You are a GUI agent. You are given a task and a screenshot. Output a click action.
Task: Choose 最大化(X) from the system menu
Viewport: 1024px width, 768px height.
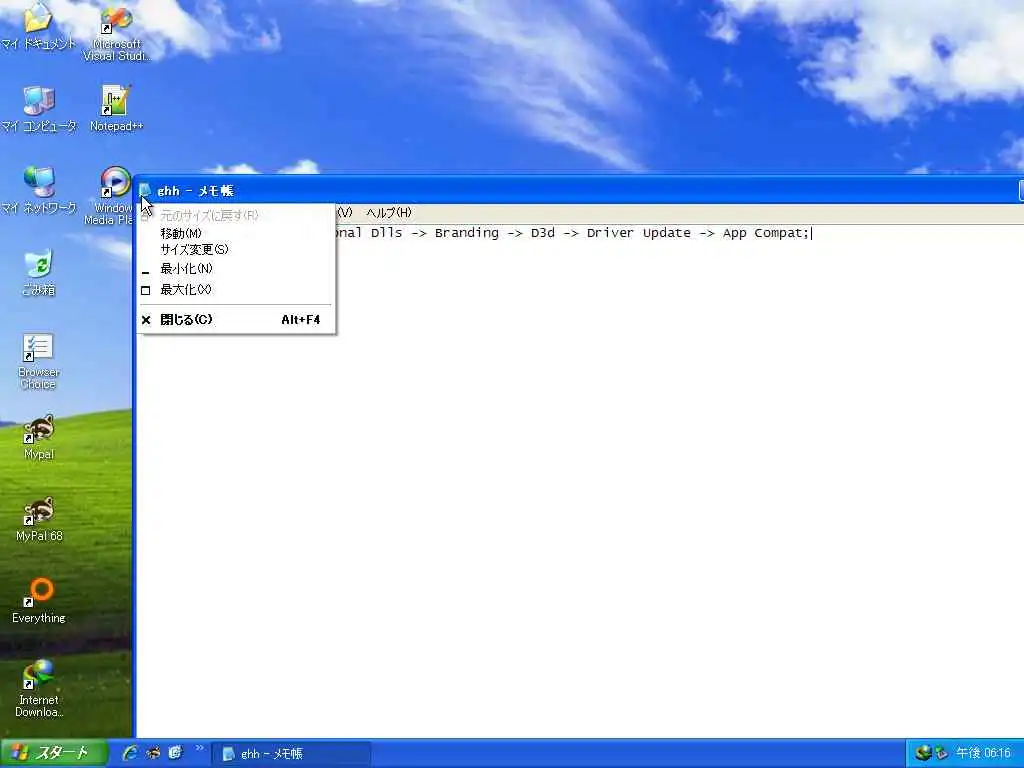(x=236, y=289)
